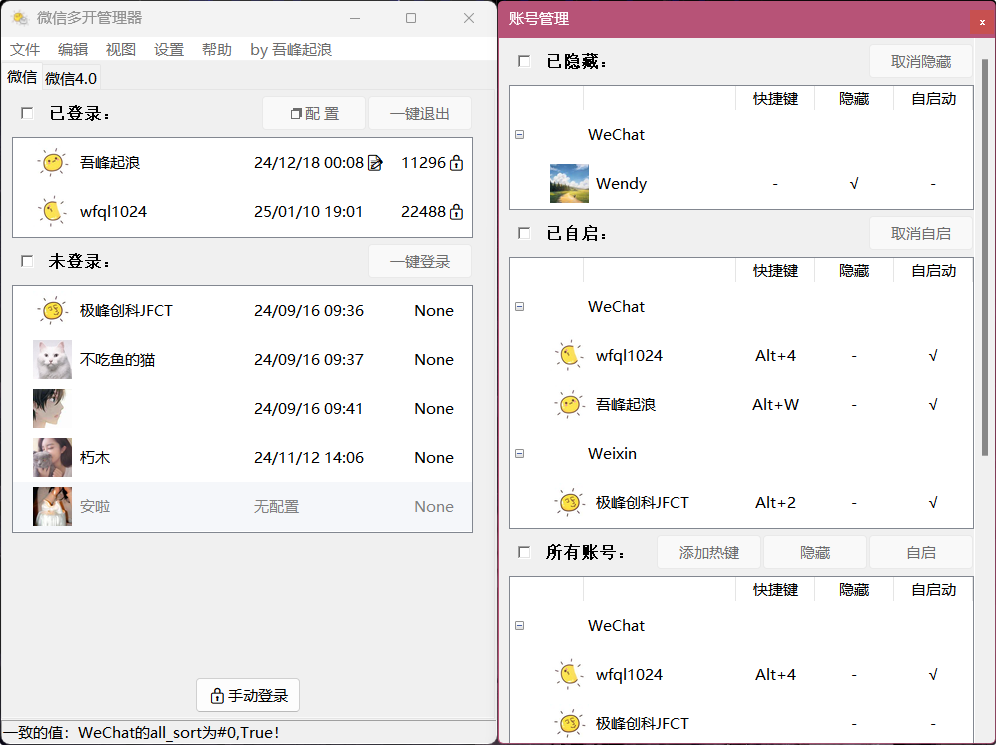Click the 账号管理 vertical scrollbar

click(985, 257)
